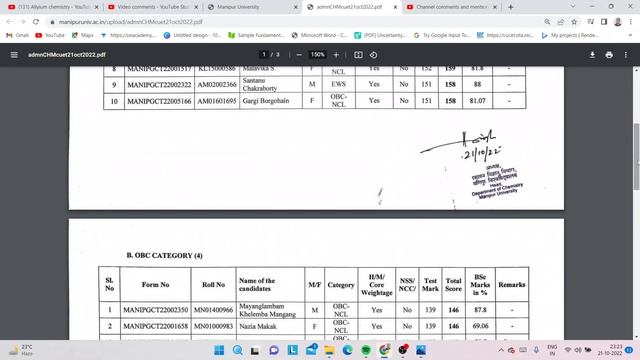Switch to Manipur University tab
The height and width of the screenshot is (360, 640).
pos(253,7)
